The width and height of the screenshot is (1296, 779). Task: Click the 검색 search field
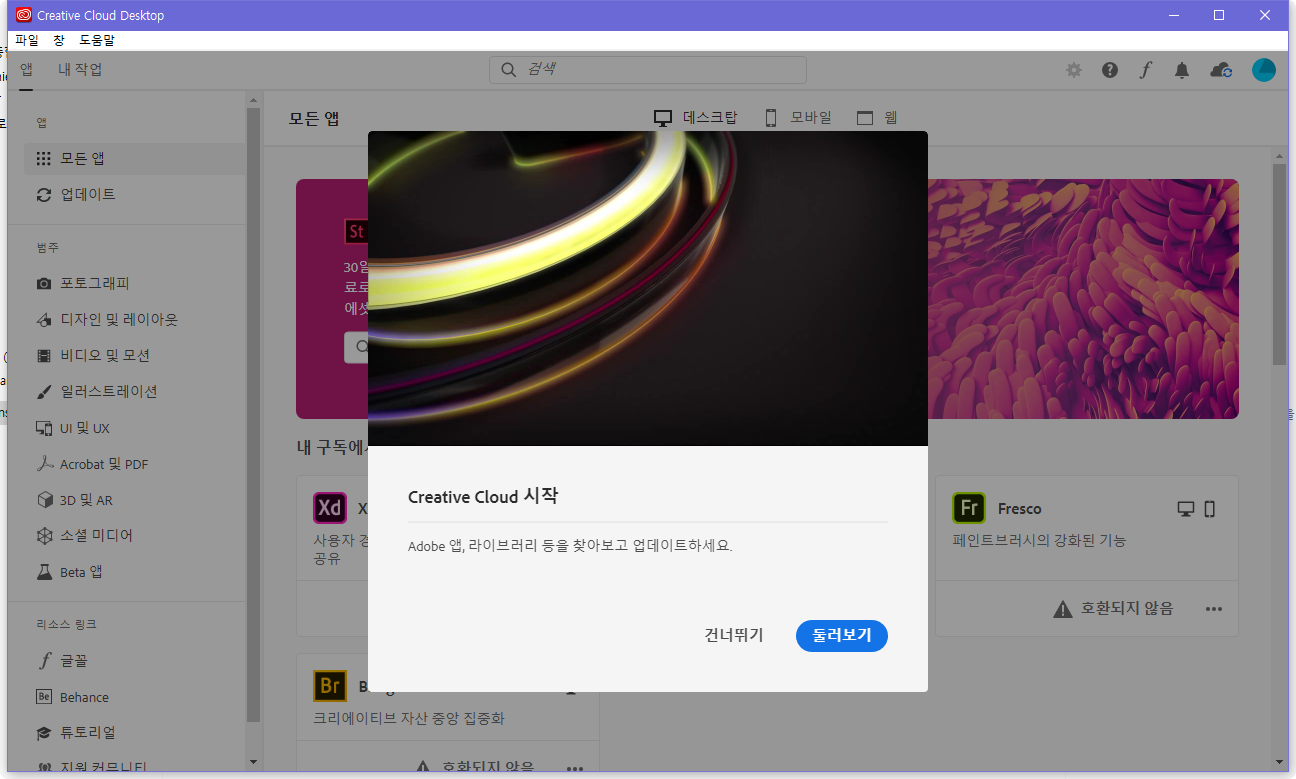click(647, 69)
